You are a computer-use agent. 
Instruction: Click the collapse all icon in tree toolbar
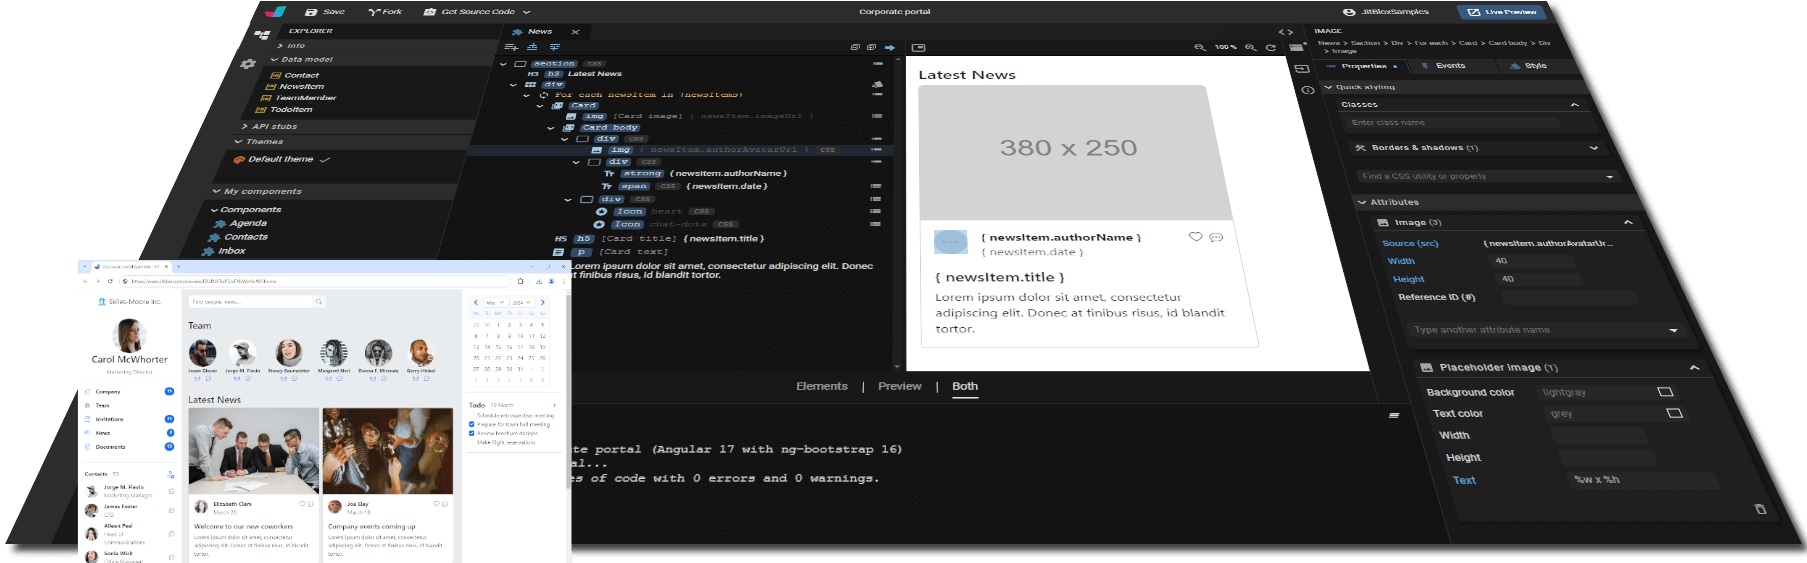(x=855, y=47)
